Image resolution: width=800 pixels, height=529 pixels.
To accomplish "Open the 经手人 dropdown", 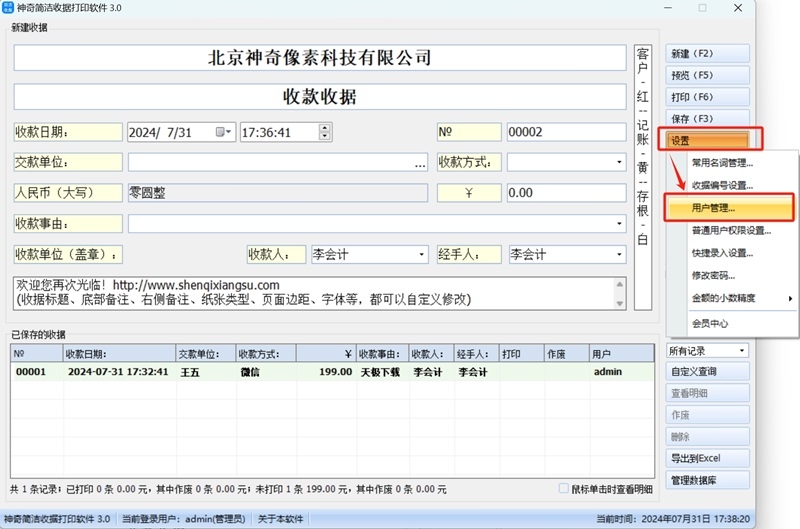I will (619, 254).
